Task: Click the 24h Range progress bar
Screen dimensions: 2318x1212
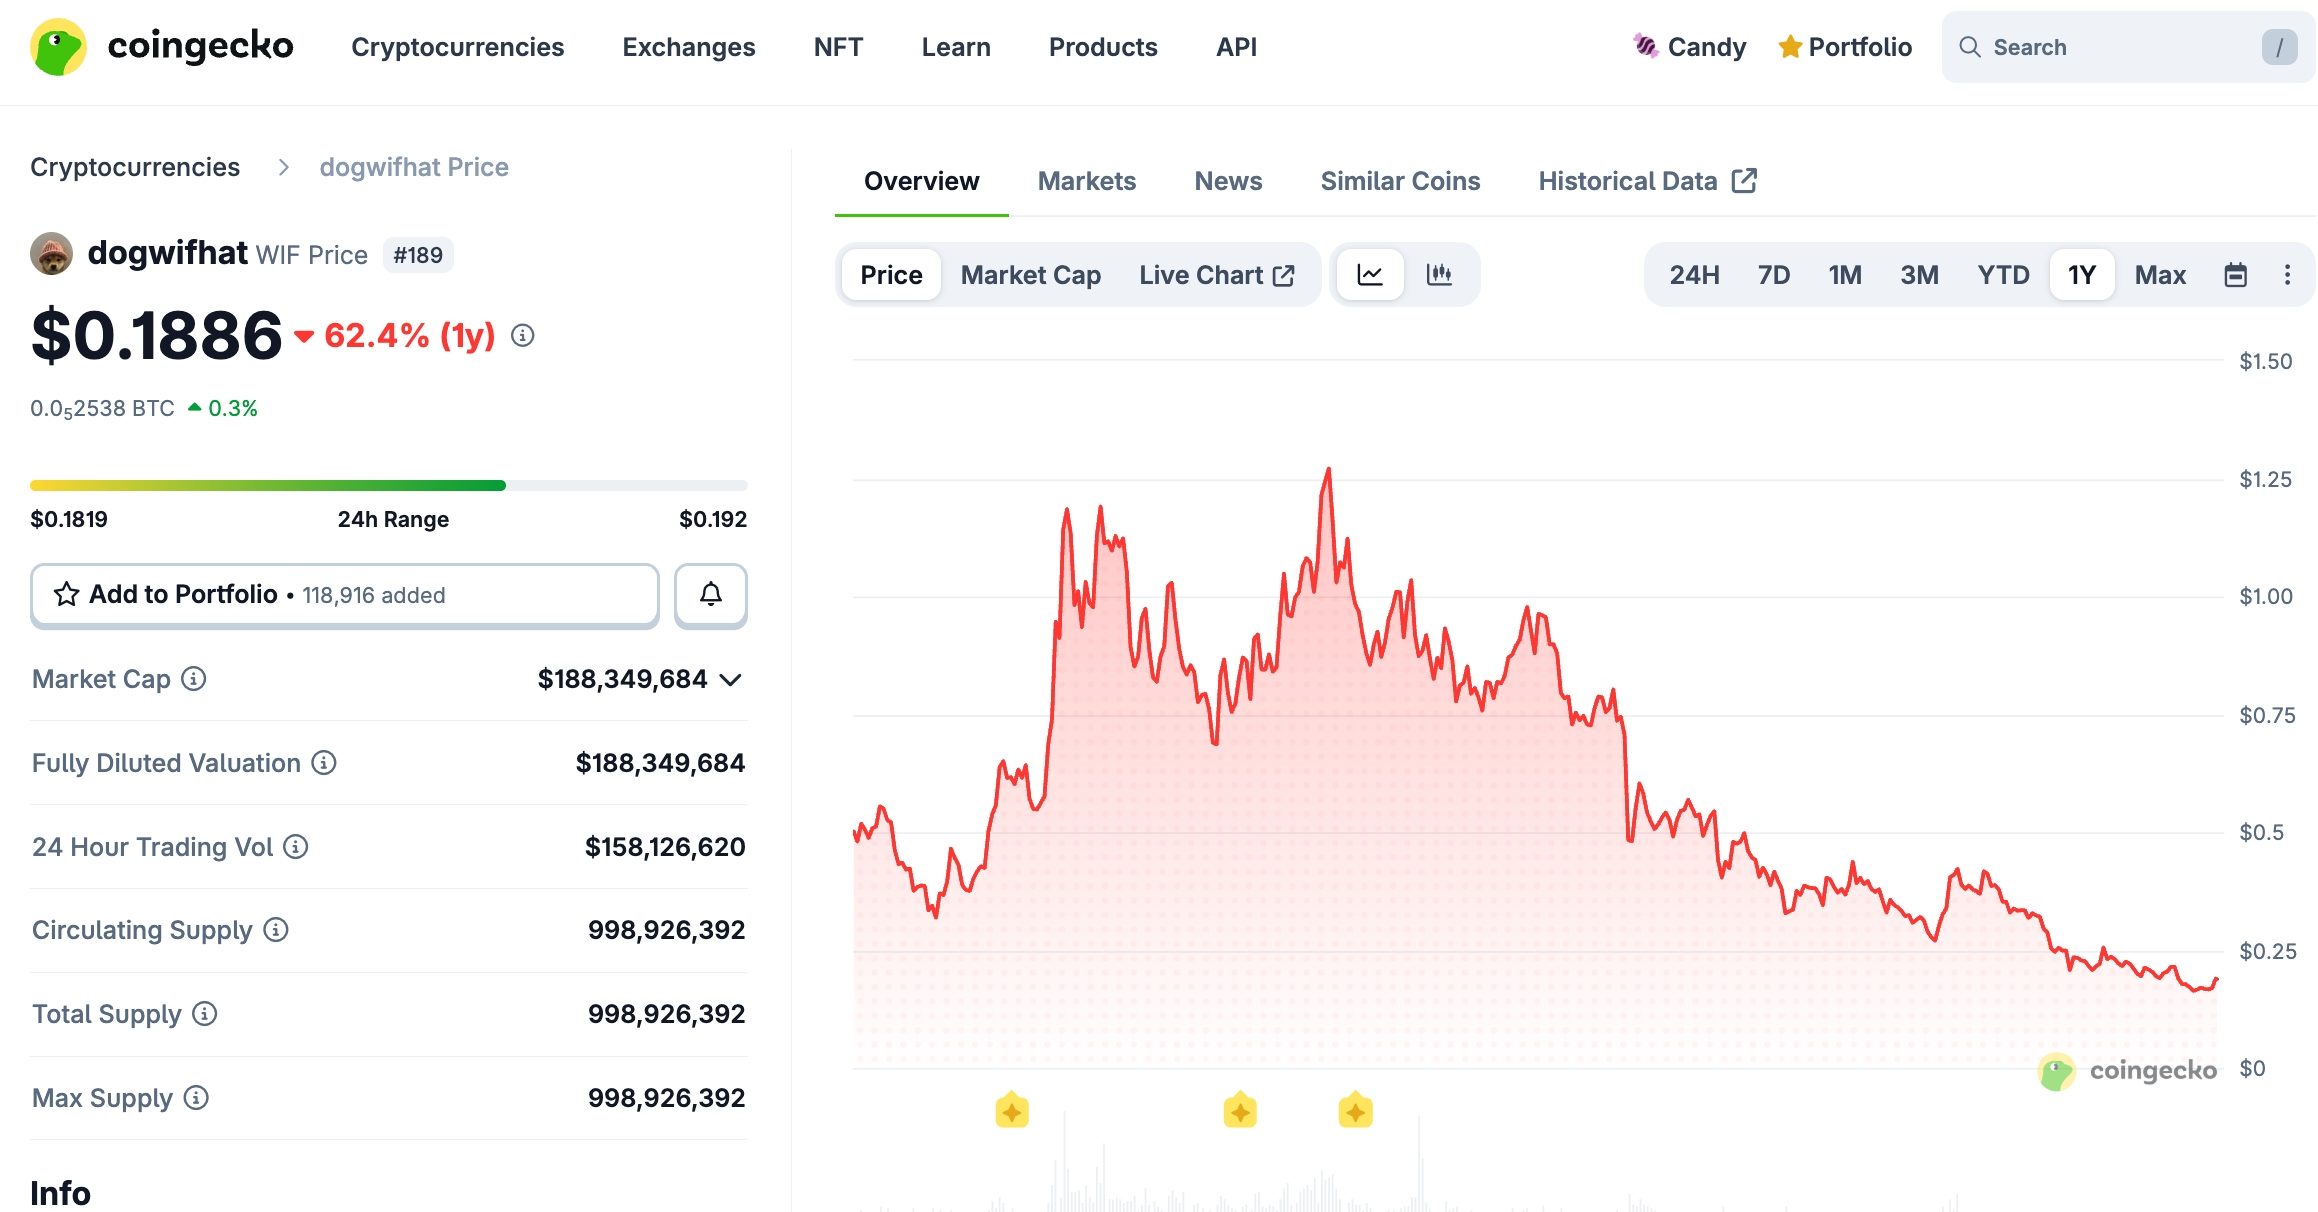Action: pos(389,484)
